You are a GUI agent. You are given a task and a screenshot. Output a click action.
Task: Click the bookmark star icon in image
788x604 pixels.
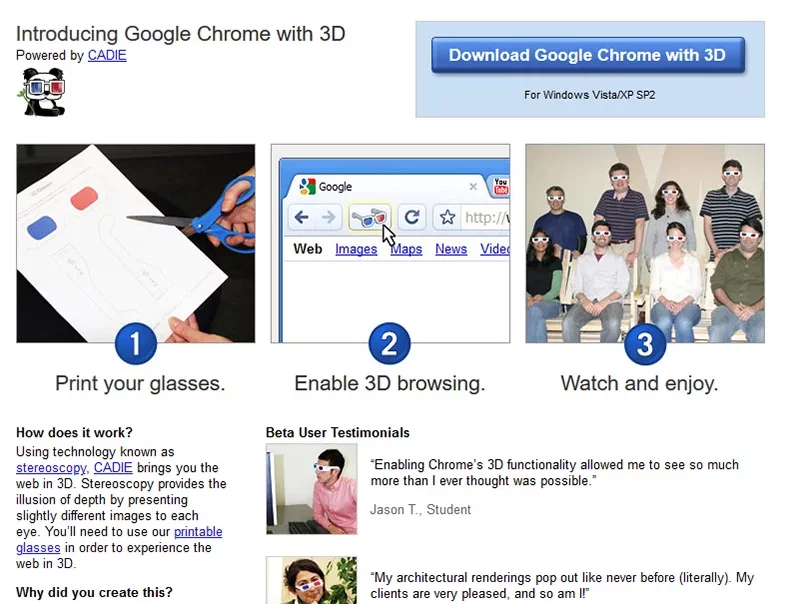tap(448, 217)
